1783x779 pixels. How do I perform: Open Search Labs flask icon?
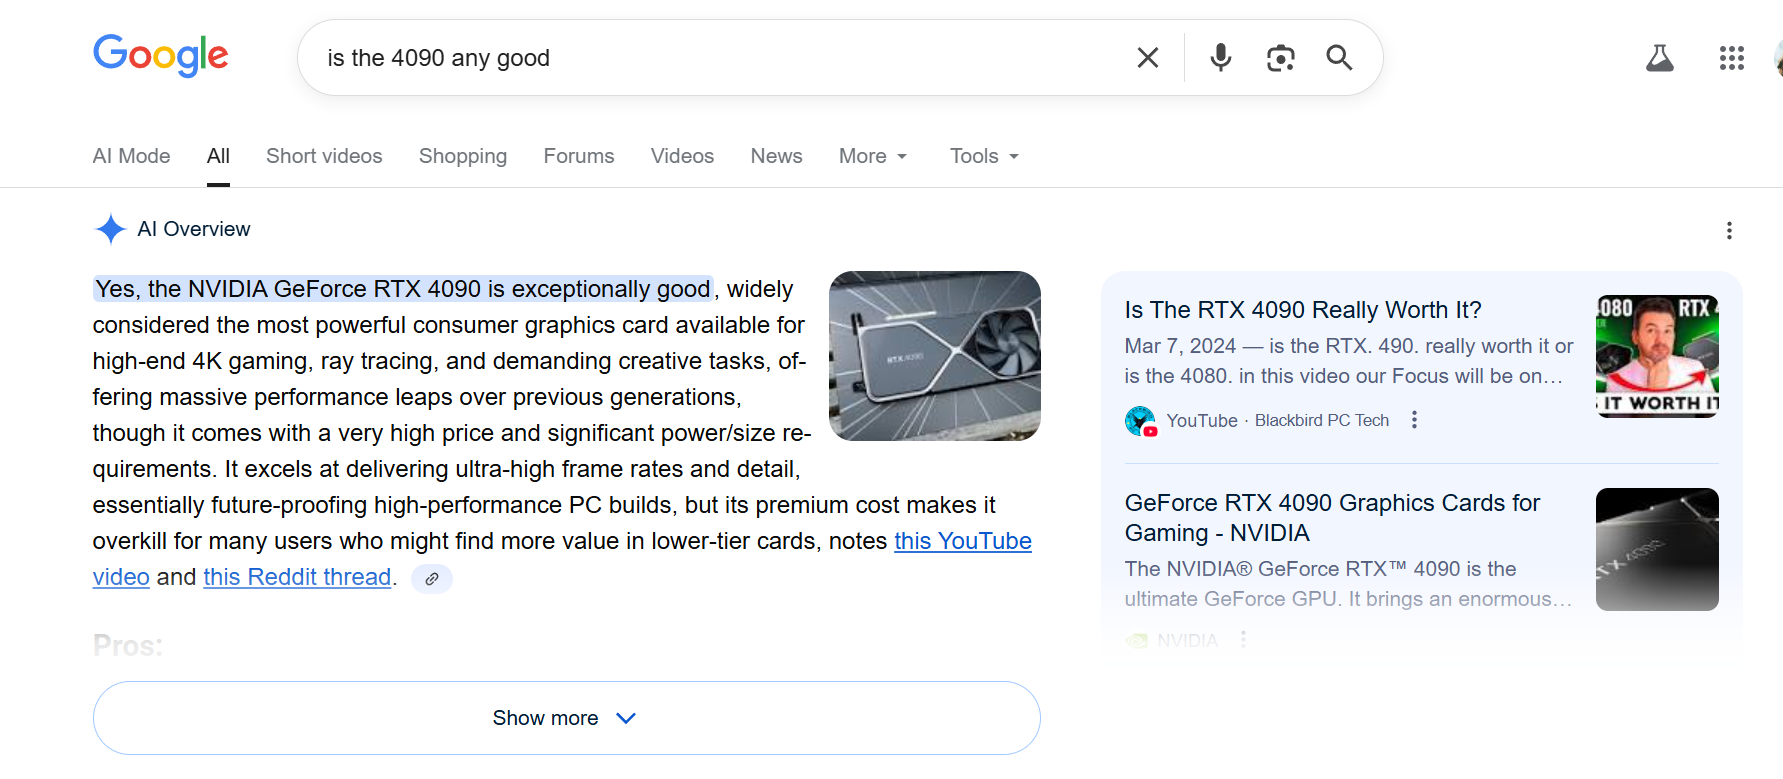point(1660,58)
